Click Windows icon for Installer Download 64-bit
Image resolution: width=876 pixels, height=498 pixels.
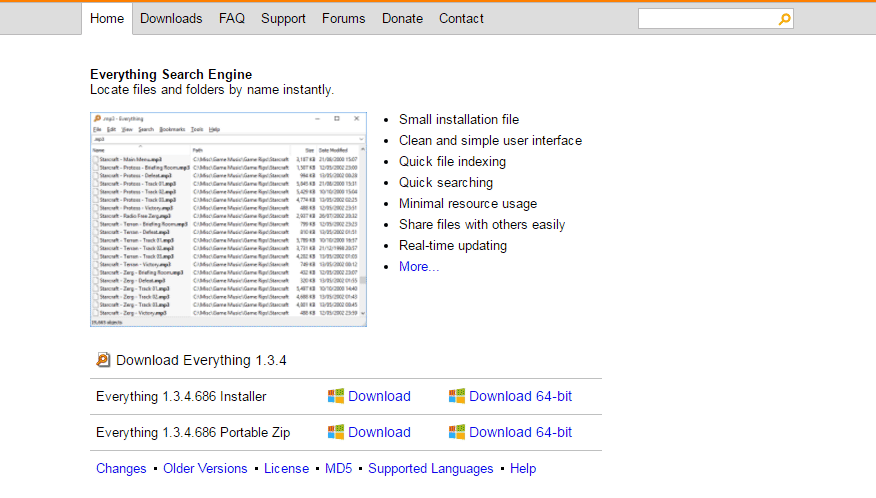(457, 396)
